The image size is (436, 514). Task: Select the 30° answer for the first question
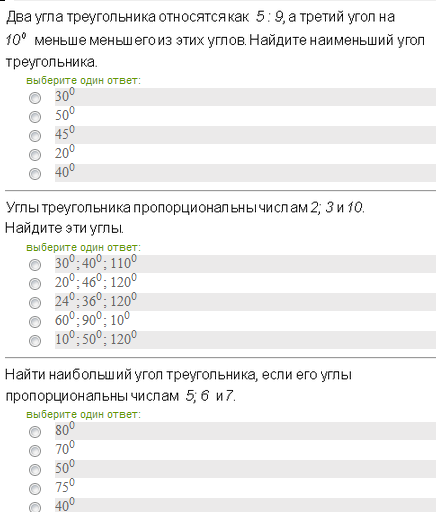(x=35, y=98)
